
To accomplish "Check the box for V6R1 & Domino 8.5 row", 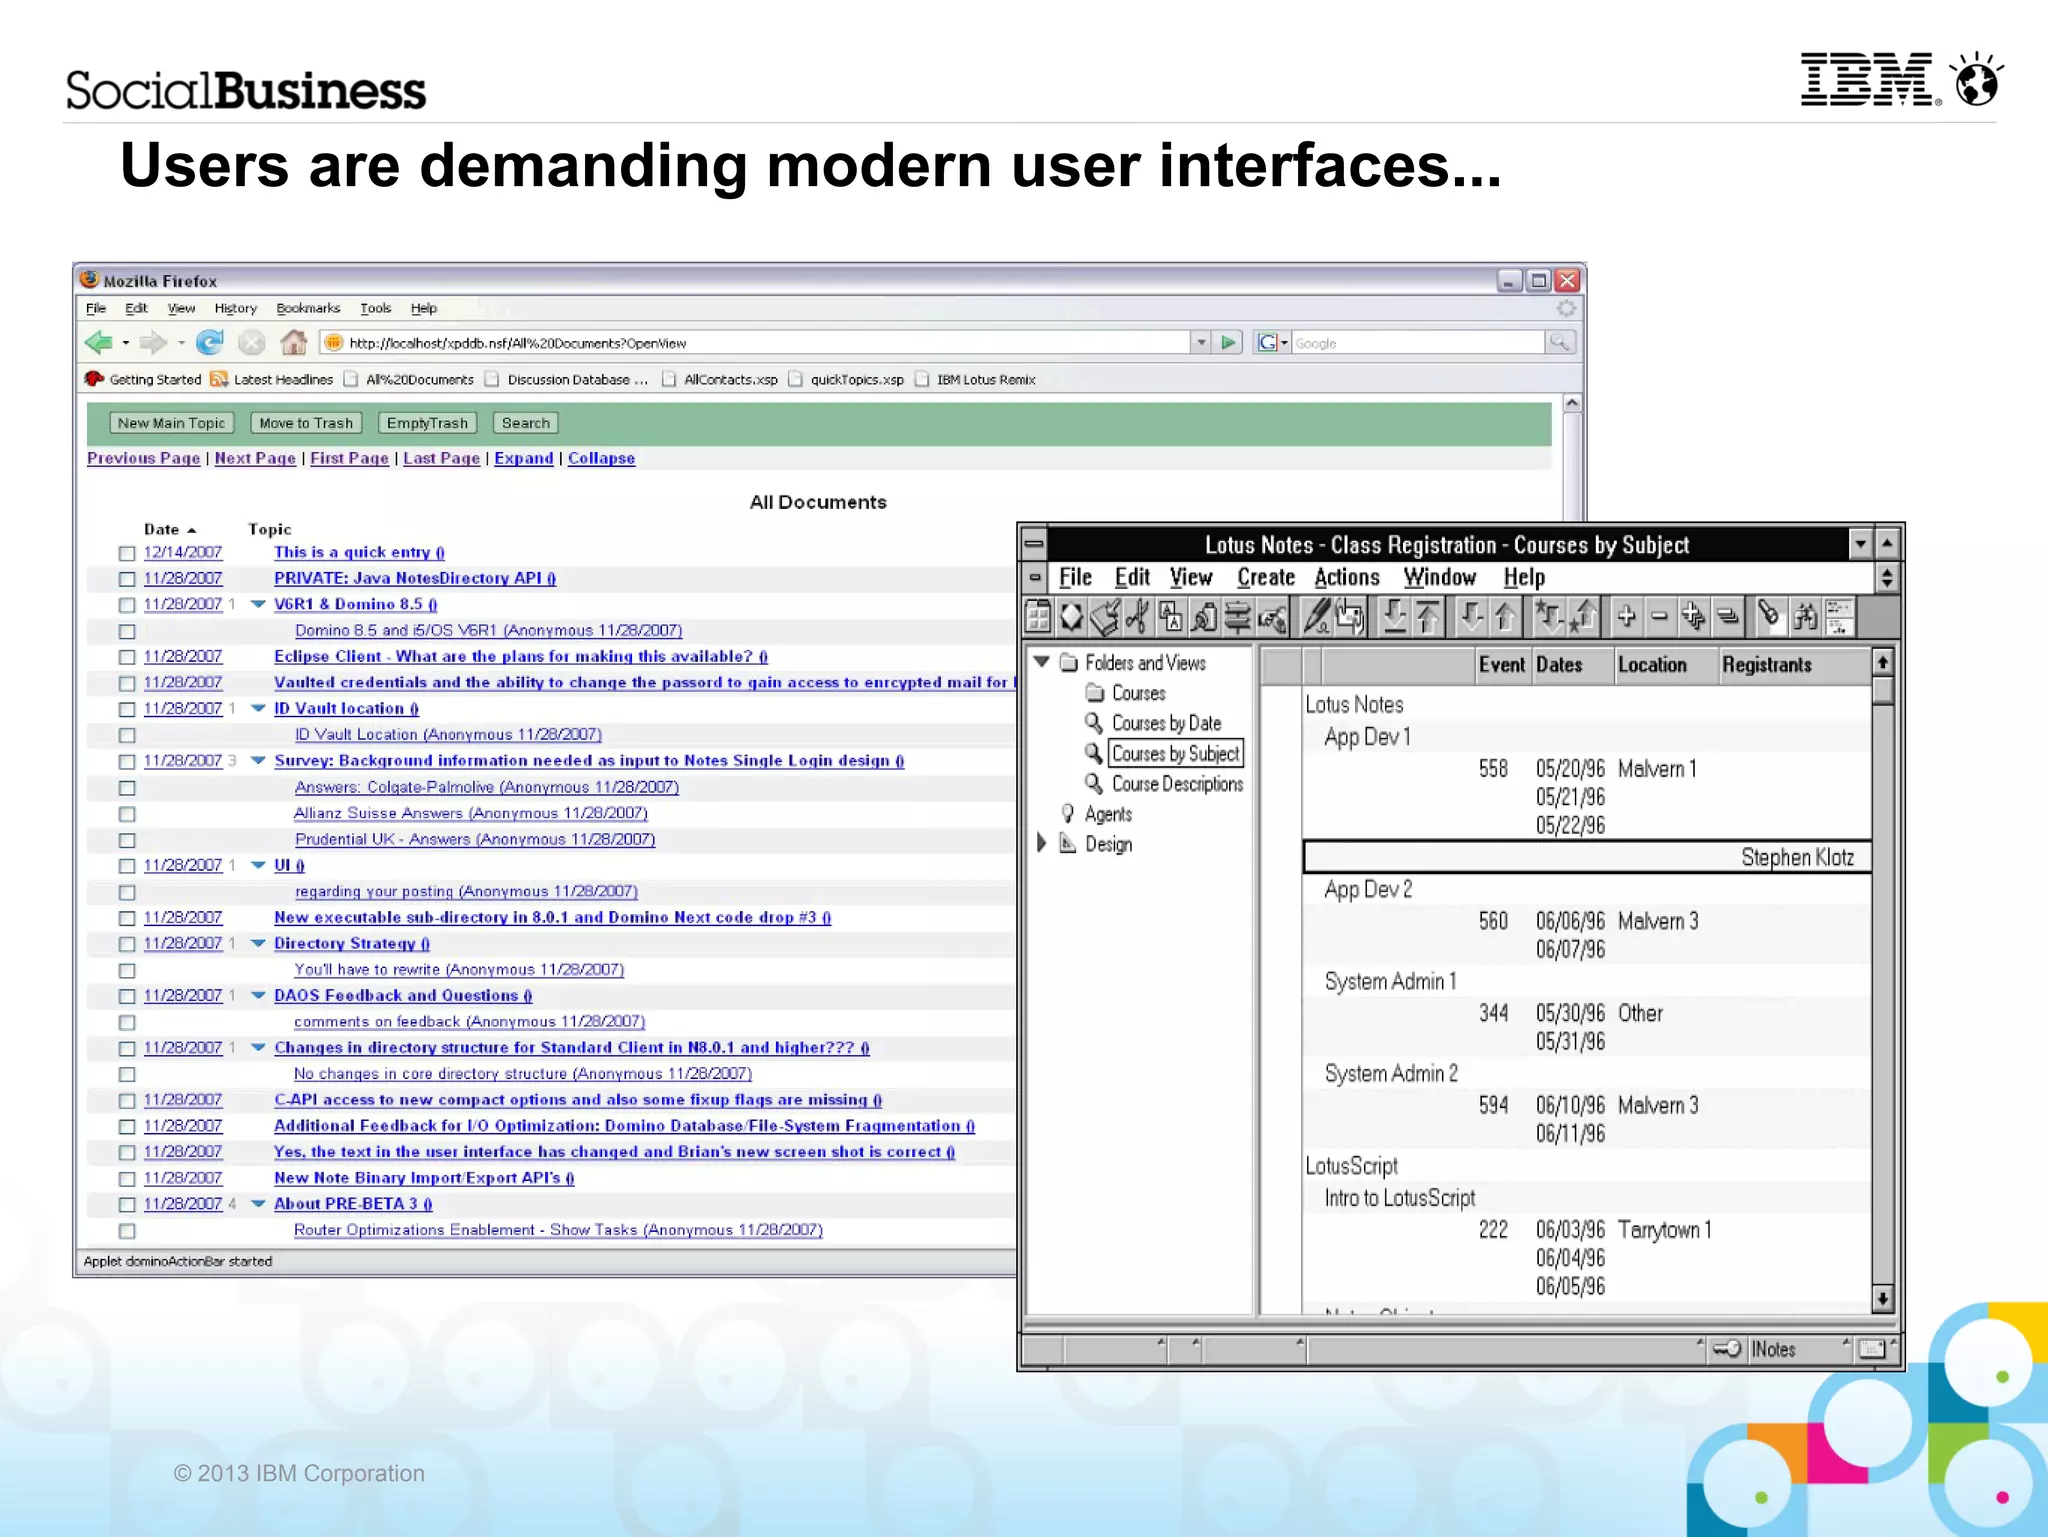I will pos(127,605).
